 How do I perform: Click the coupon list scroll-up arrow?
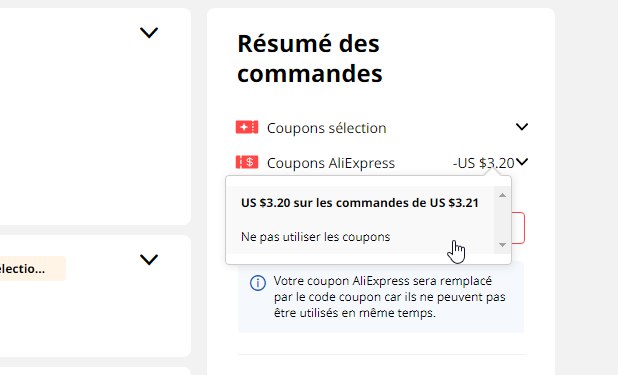pyautogui.click(x=502, y=195)
